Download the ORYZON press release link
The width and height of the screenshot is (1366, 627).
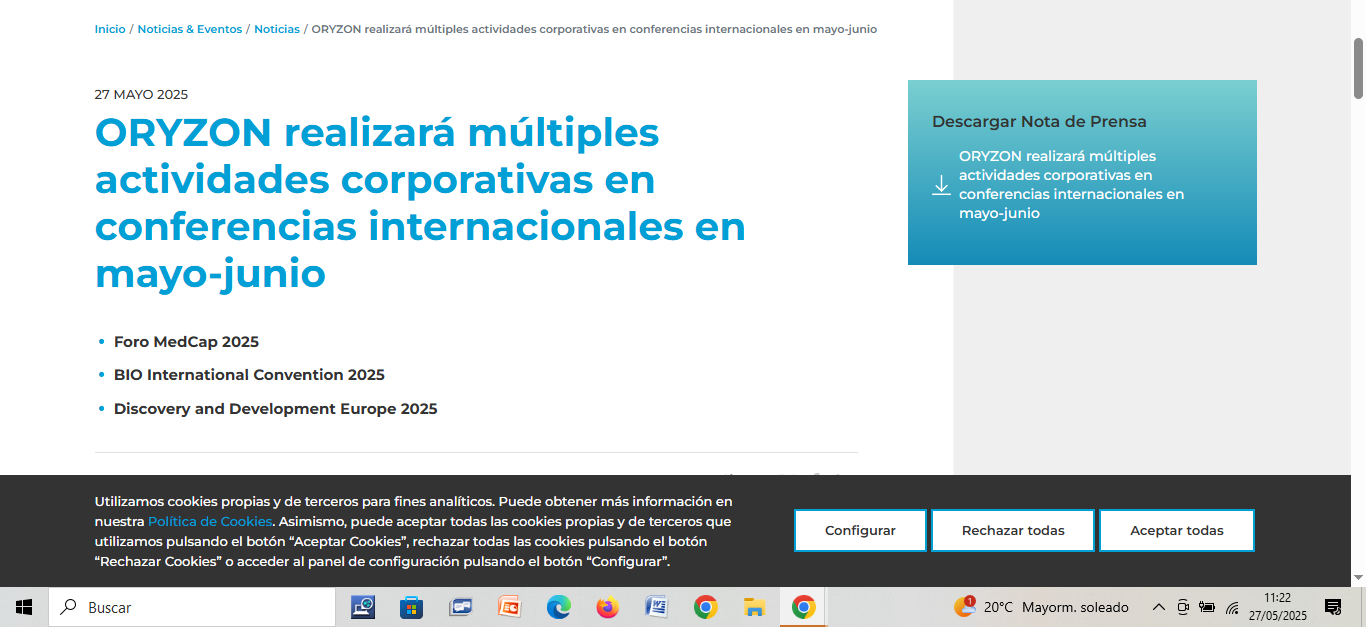pyautogui.click(x=1071, y=185)
